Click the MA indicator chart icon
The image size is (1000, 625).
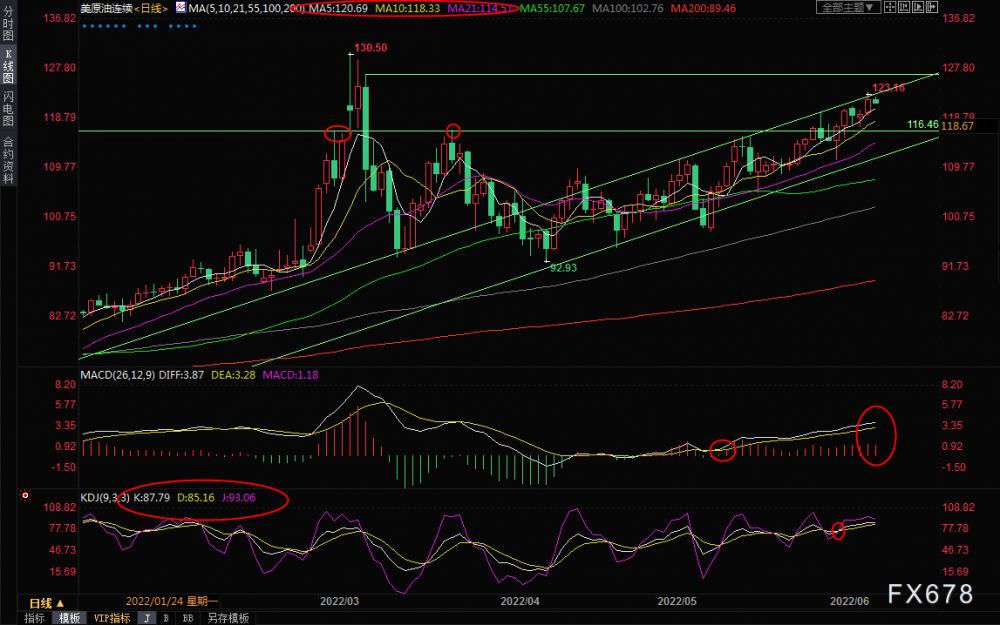(180, 8)
